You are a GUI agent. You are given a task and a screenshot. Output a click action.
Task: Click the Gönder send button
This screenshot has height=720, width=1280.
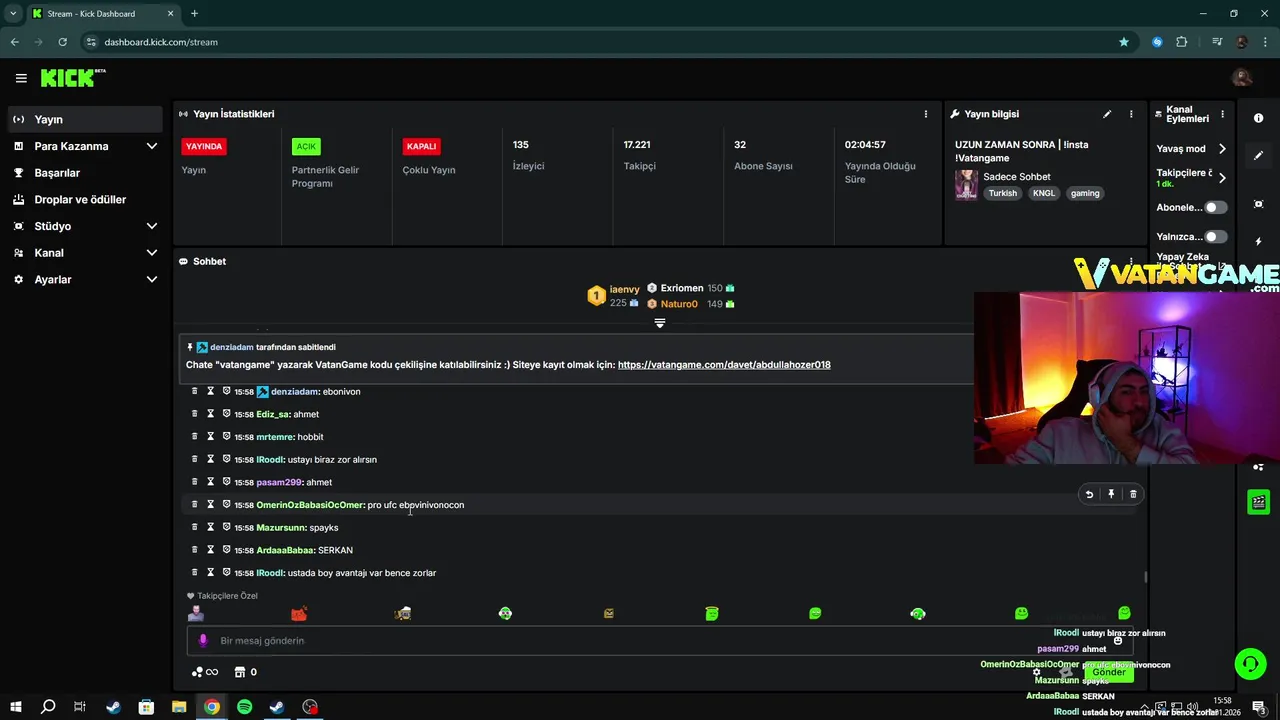pos(1109,672)
